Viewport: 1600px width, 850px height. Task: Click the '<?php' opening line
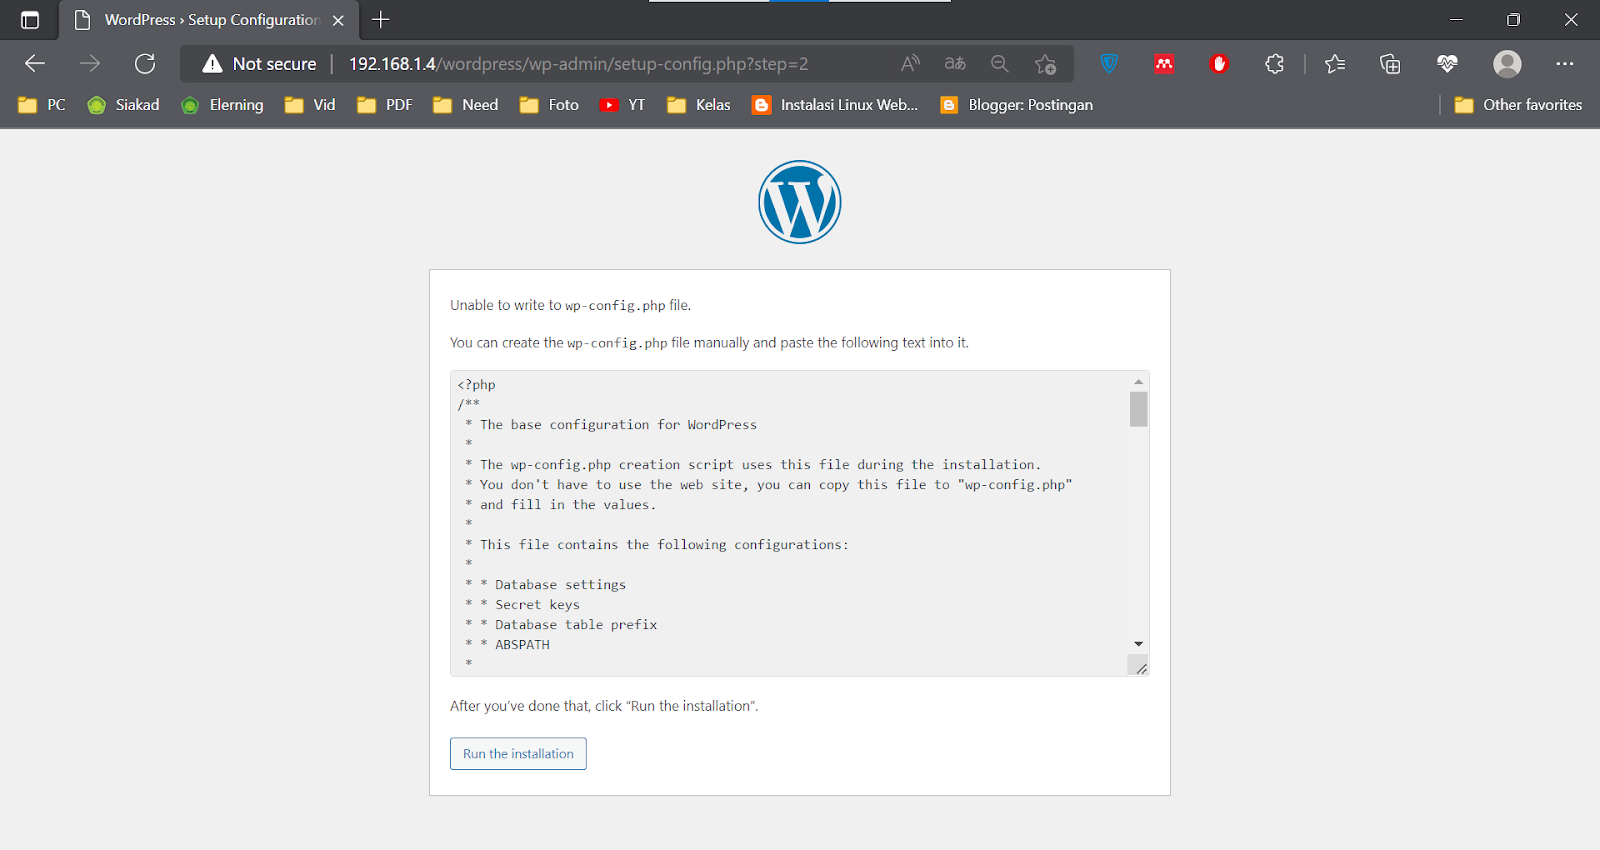click(x=476, y=385)
